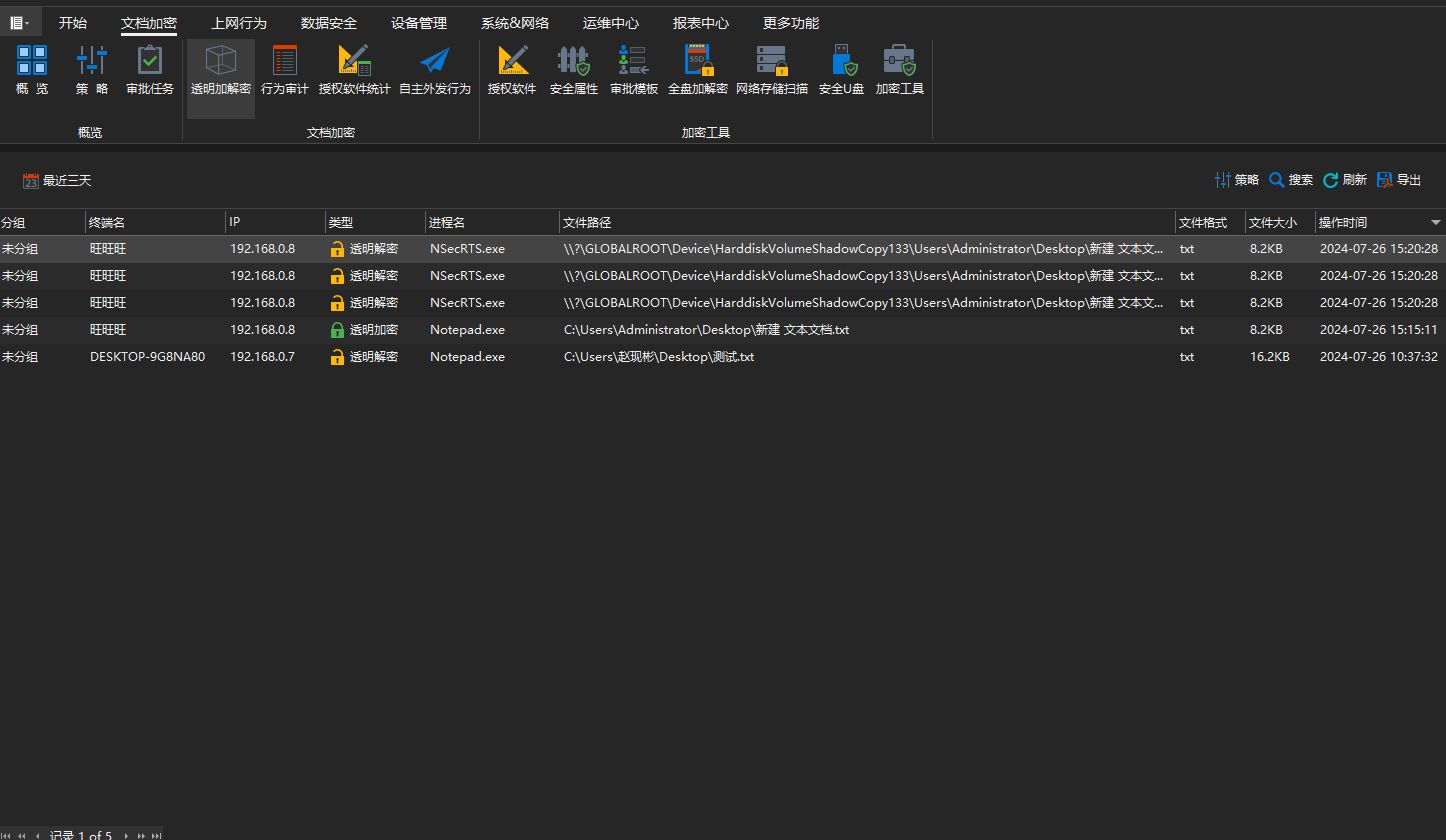Open 安全属性 security attributes
This screenshot has height=840, width=1446.
(x=574, y=69)
